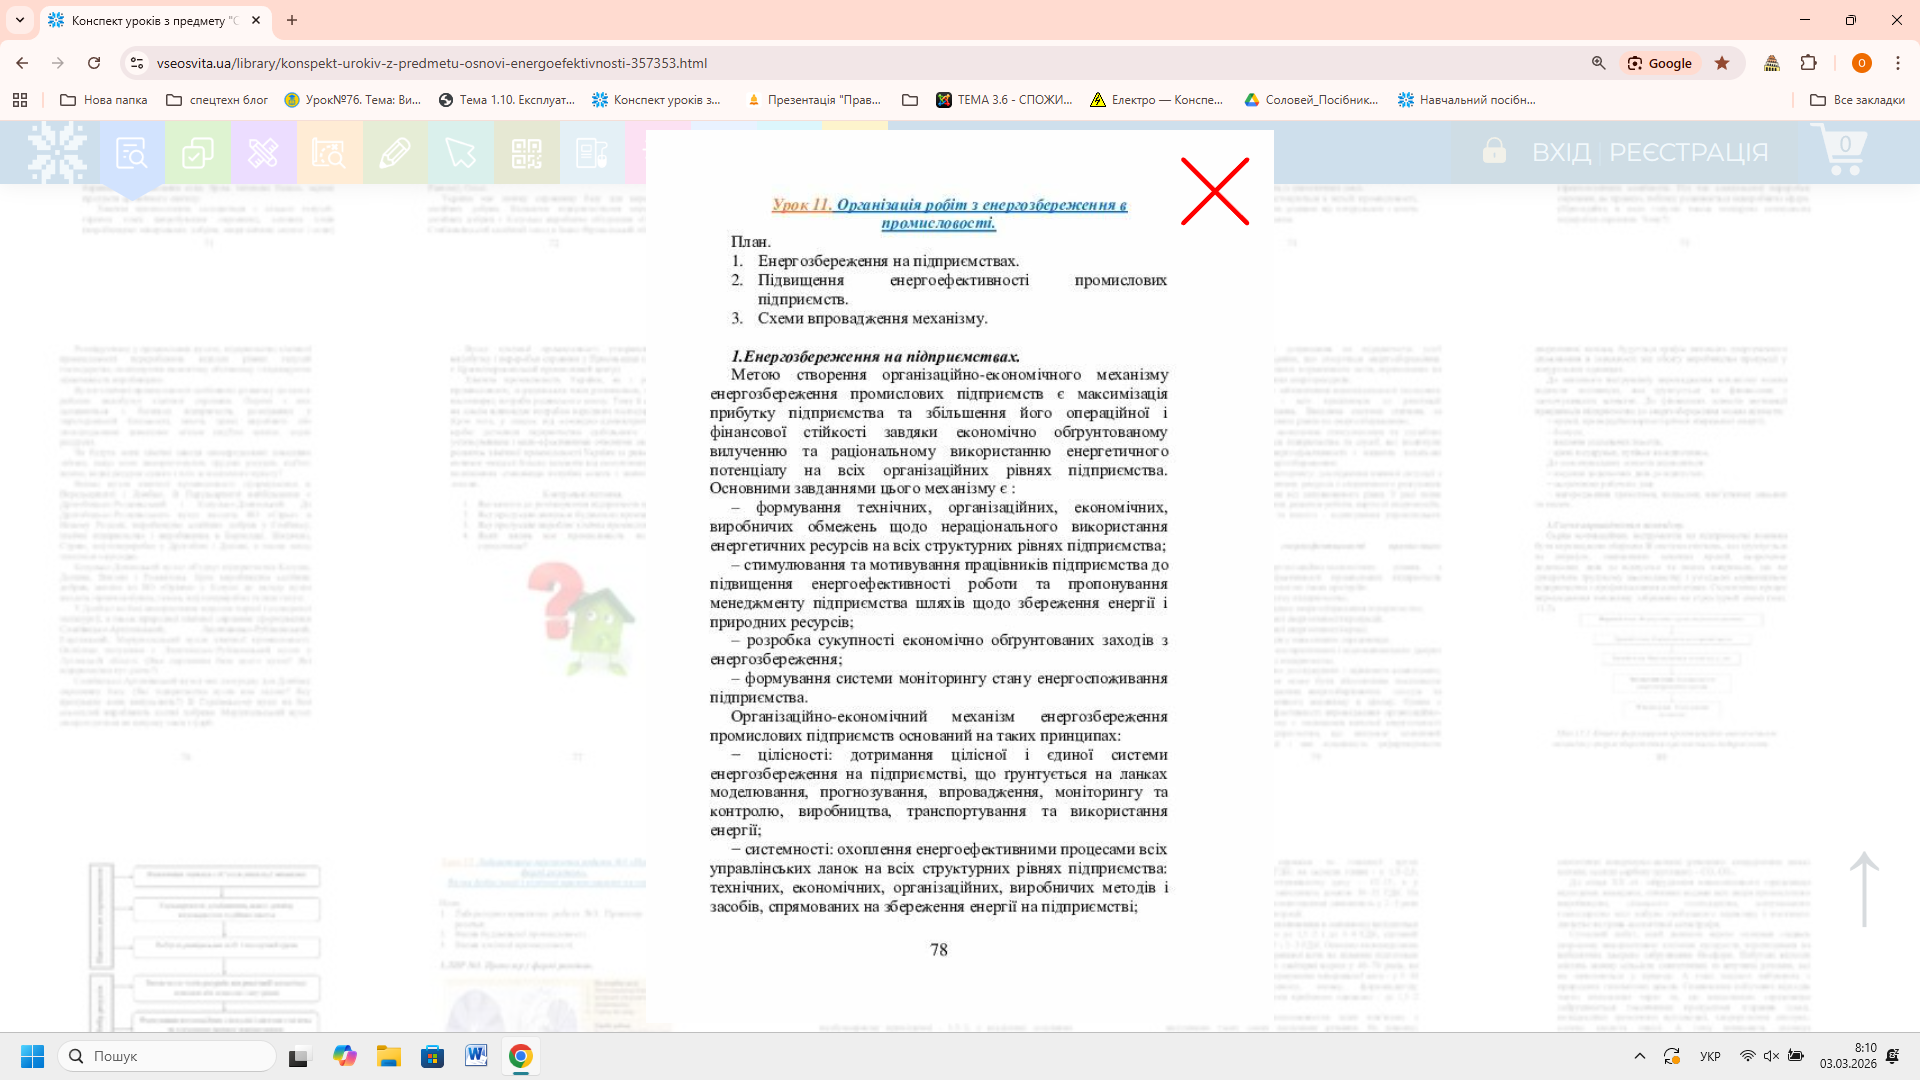
Task: Go back to the previous page
Action: [22, 63]
